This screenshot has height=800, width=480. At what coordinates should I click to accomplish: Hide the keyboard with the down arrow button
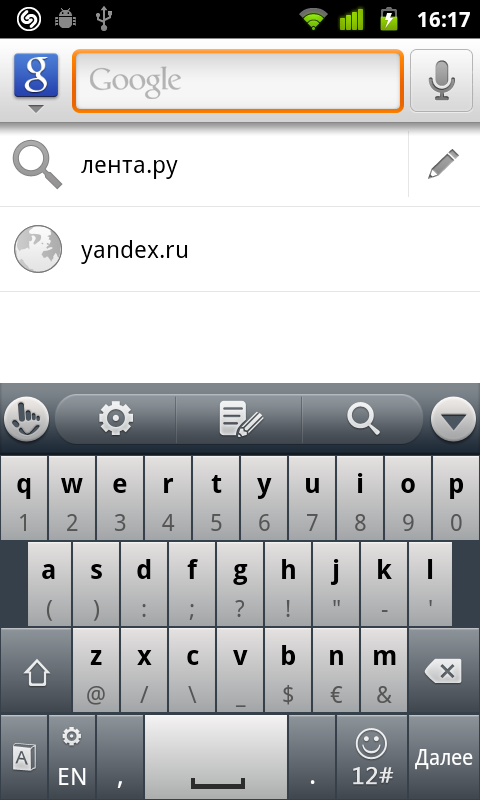[x=453, y=419]
